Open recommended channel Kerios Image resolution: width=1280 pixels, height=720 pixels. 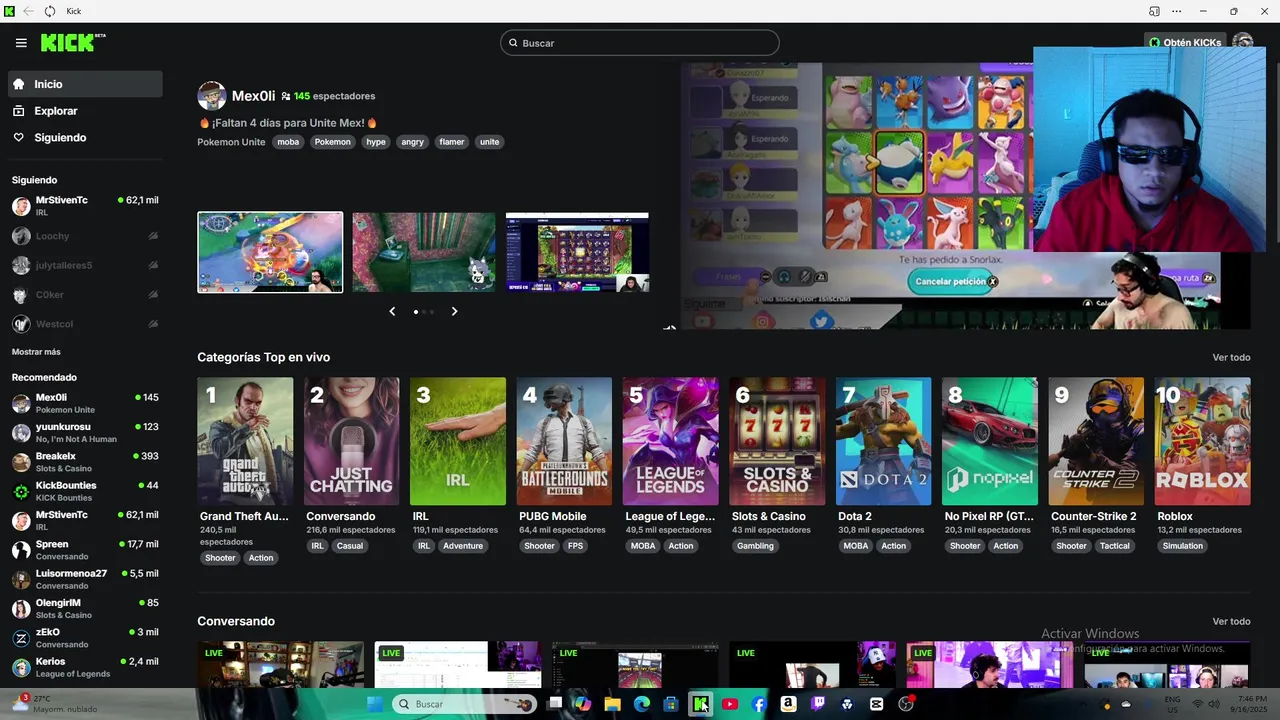(x=85, y=667)
